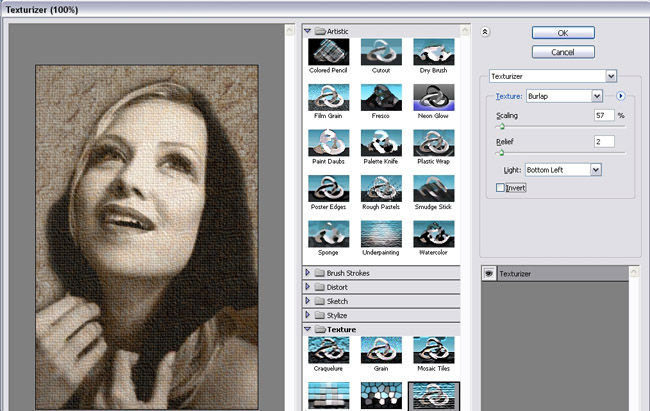Collapse the Artistic filter folder
650x411 pixels.
(307, 31)
